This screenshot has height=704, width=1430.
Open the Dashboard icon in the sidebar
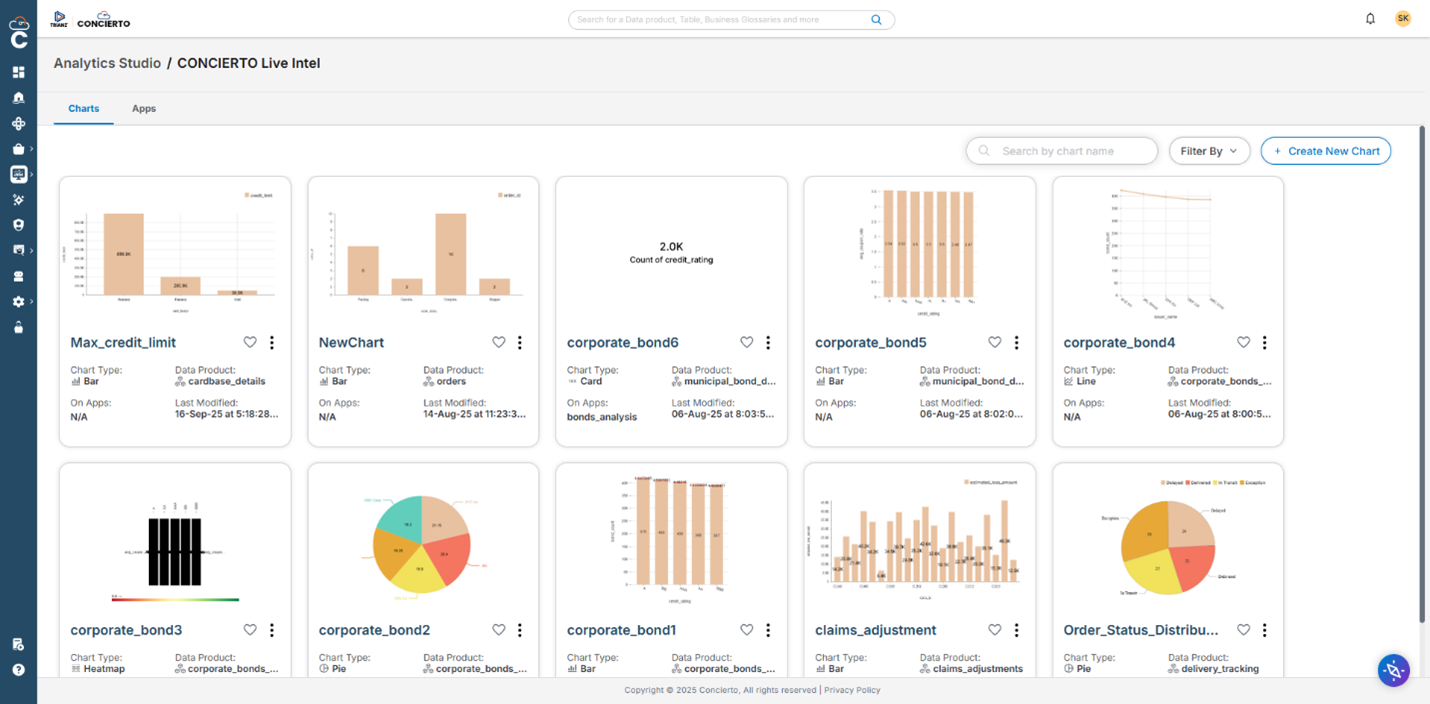coord(18,72)
